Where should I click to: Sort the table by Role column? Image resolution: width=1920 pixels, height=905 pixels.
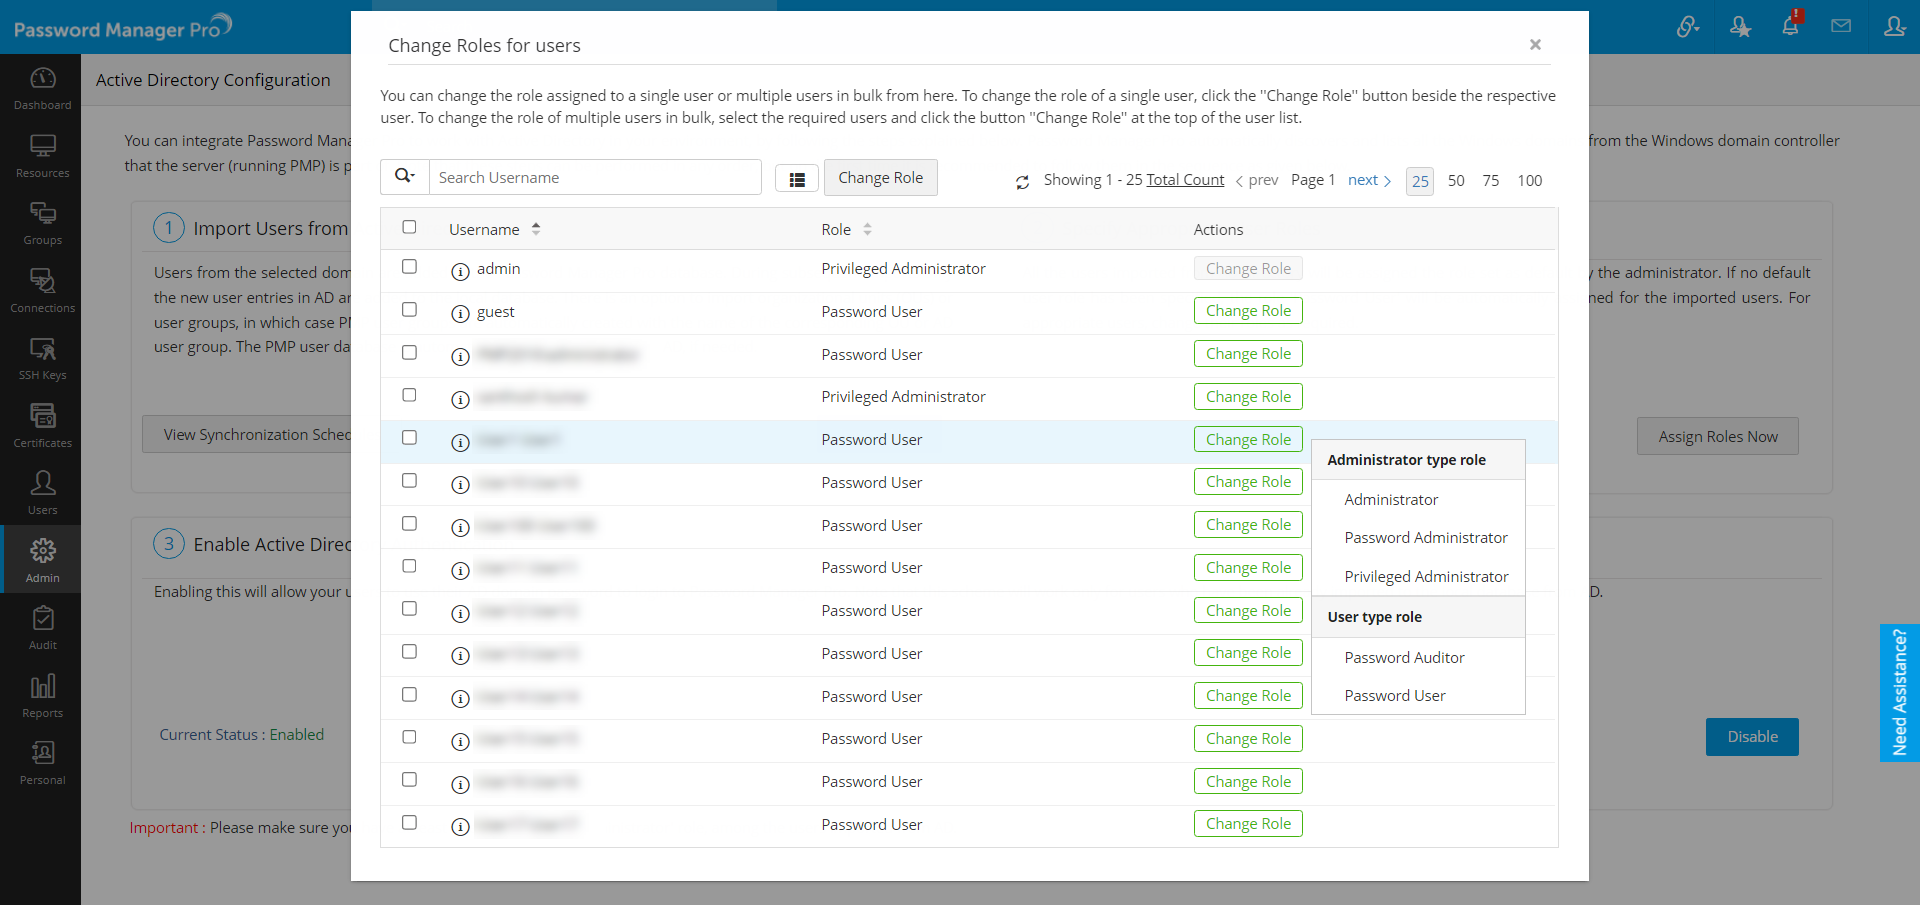867,229
